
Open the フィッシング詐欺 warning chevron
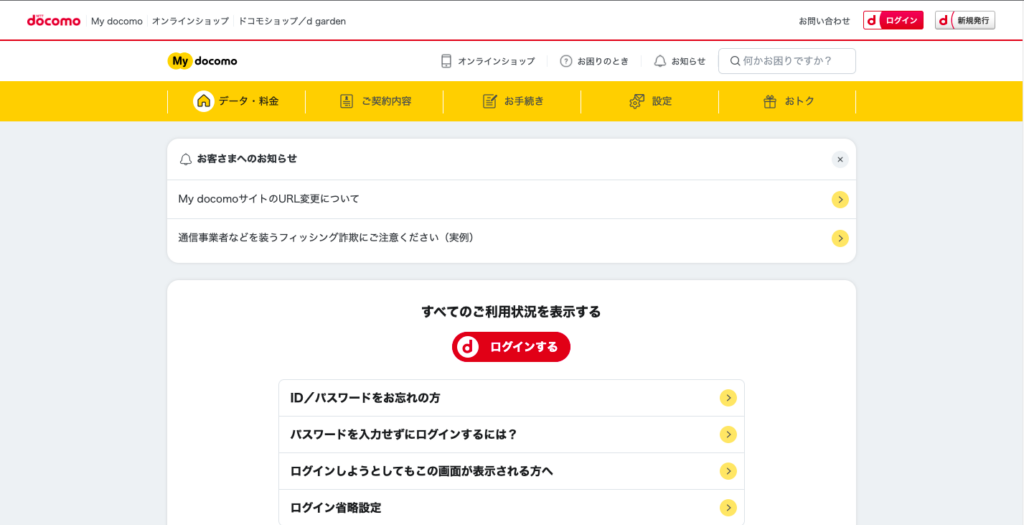[840, 238]
